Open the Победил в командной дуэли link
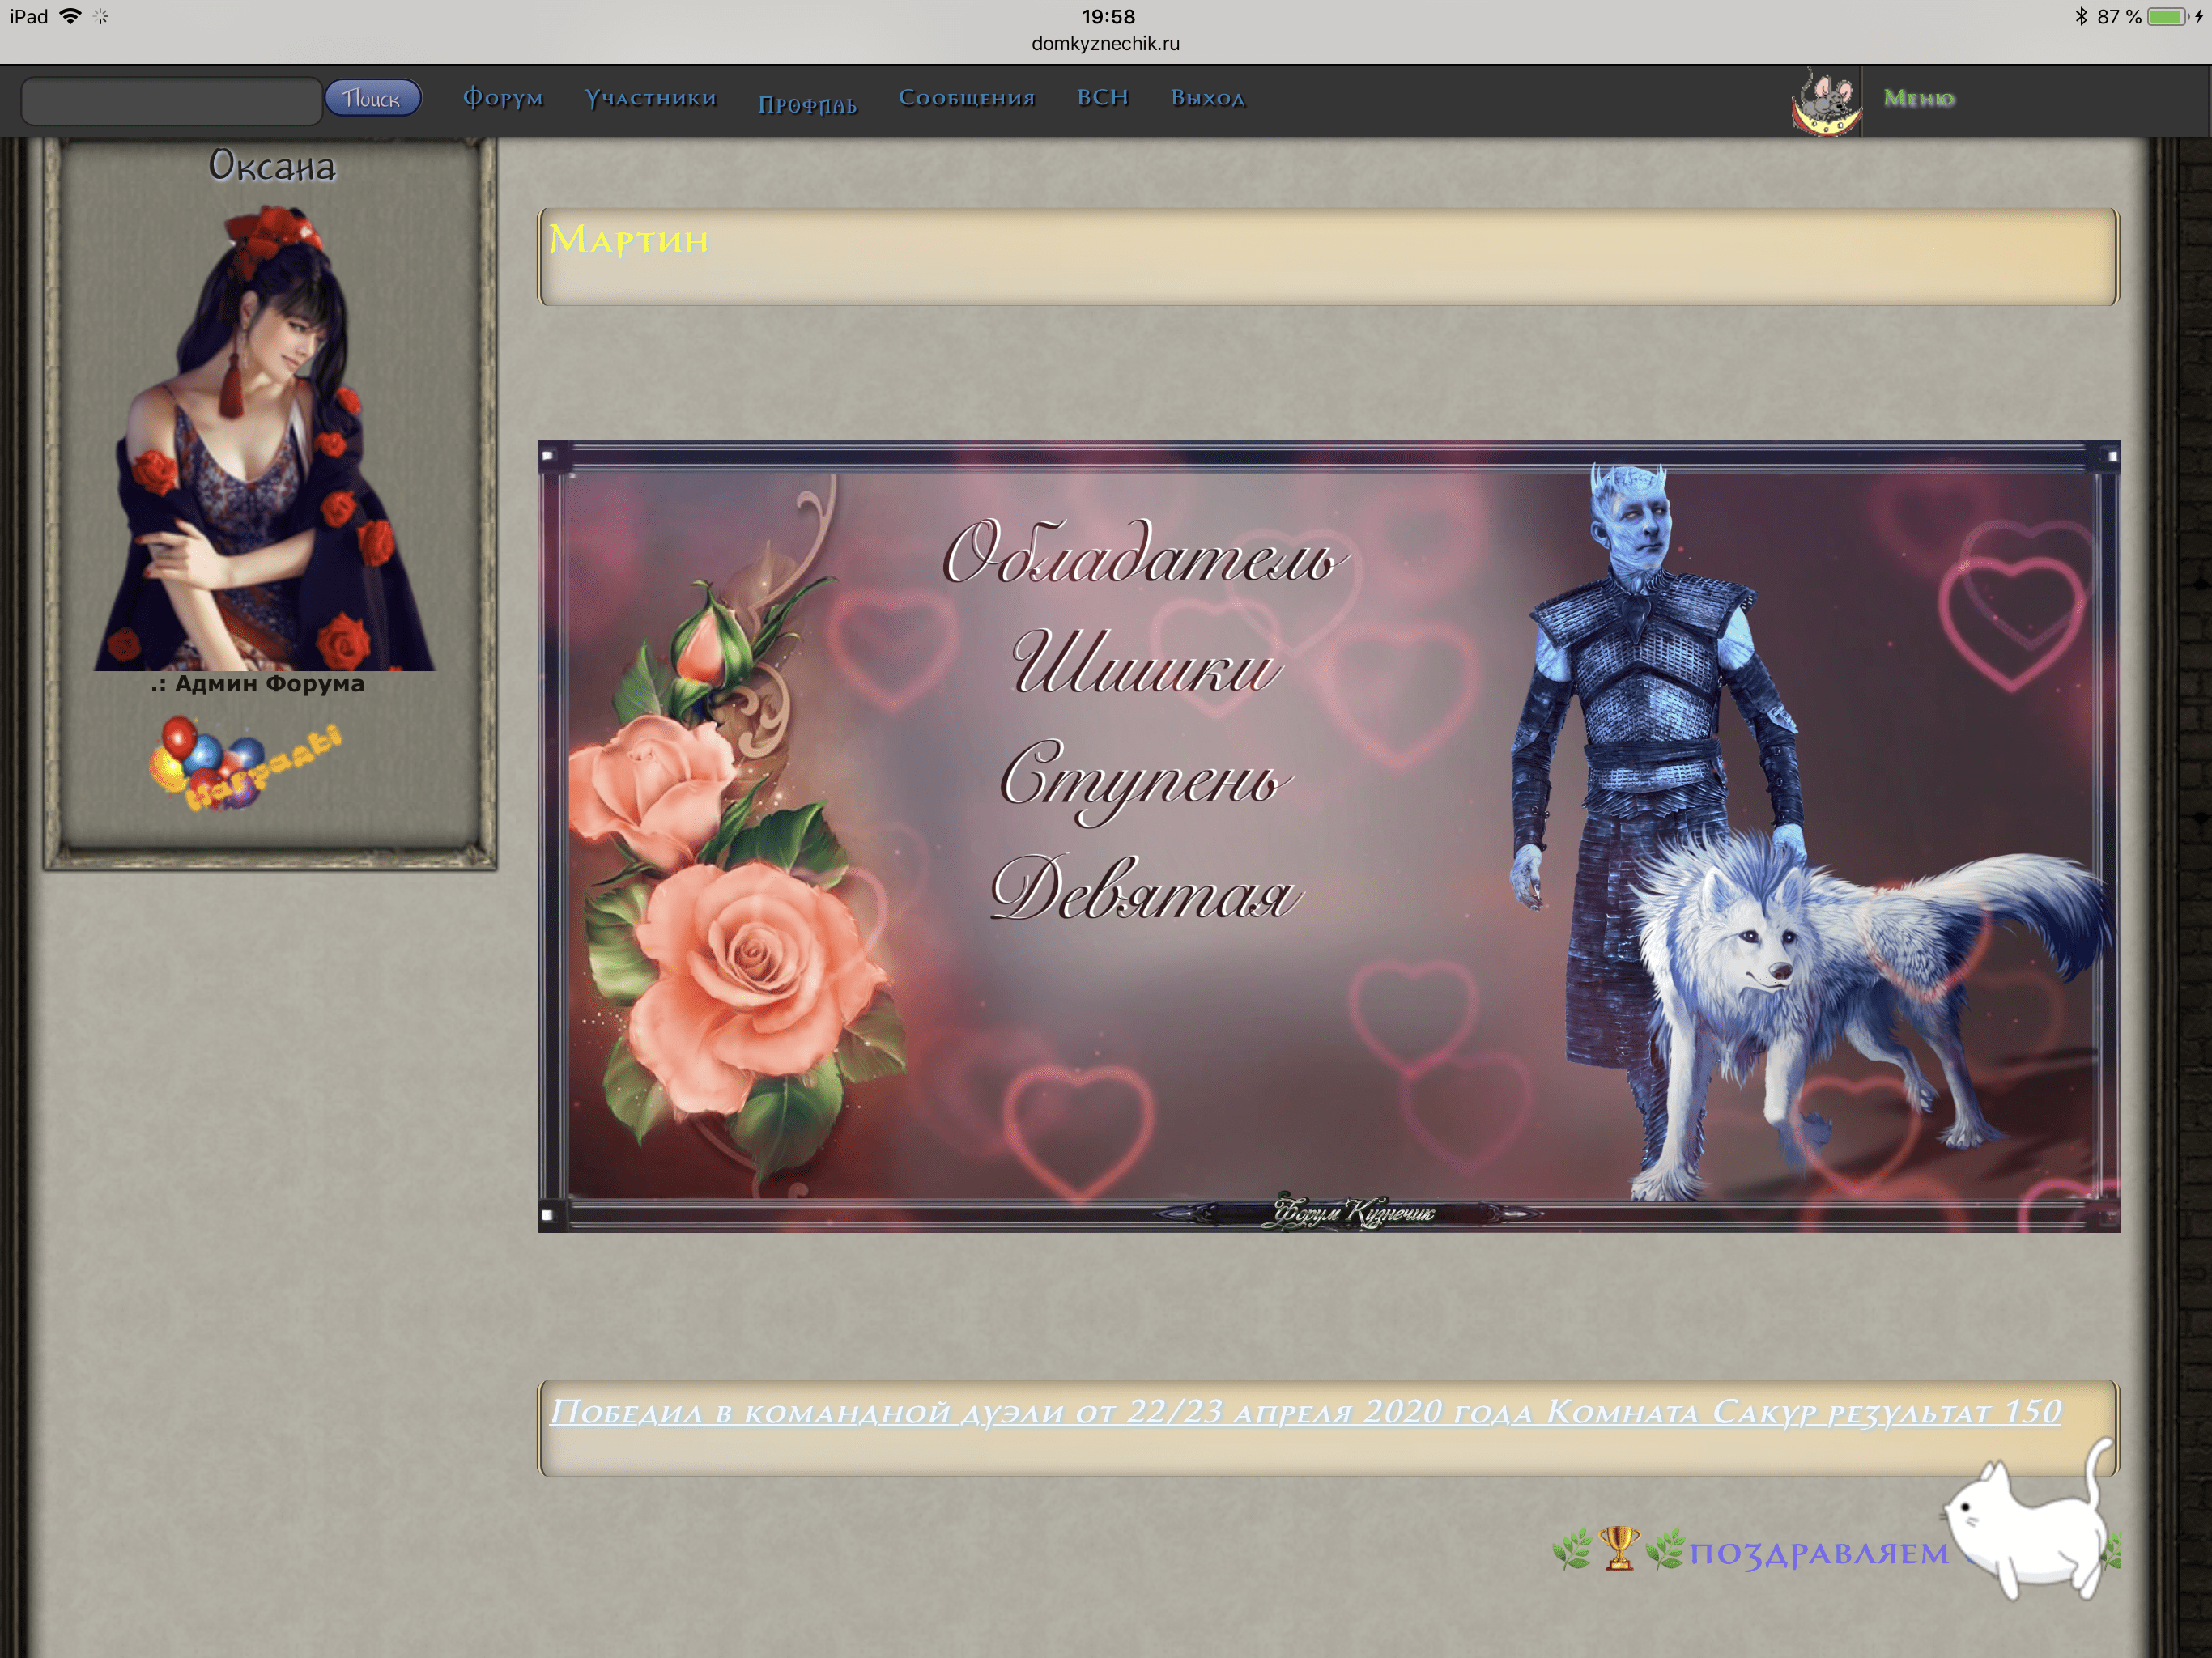The width and height of the screenshot is (2212, 1658). [1305, 1411]
